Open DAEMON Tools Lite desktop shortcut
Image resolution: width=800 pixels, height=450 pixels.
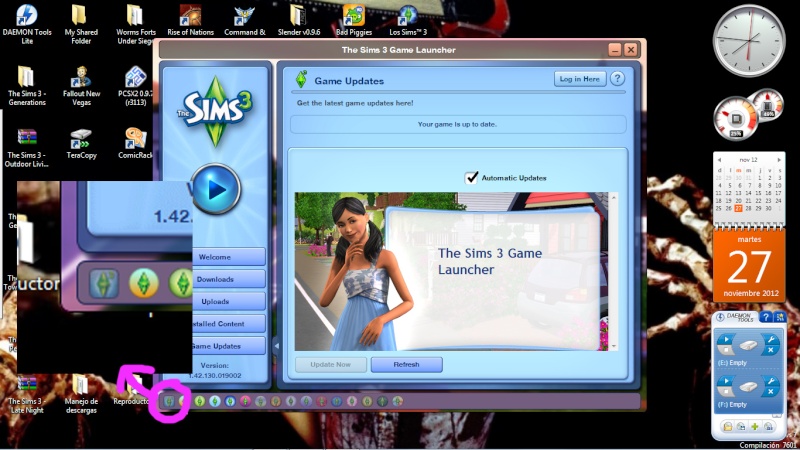pos(27,24)
